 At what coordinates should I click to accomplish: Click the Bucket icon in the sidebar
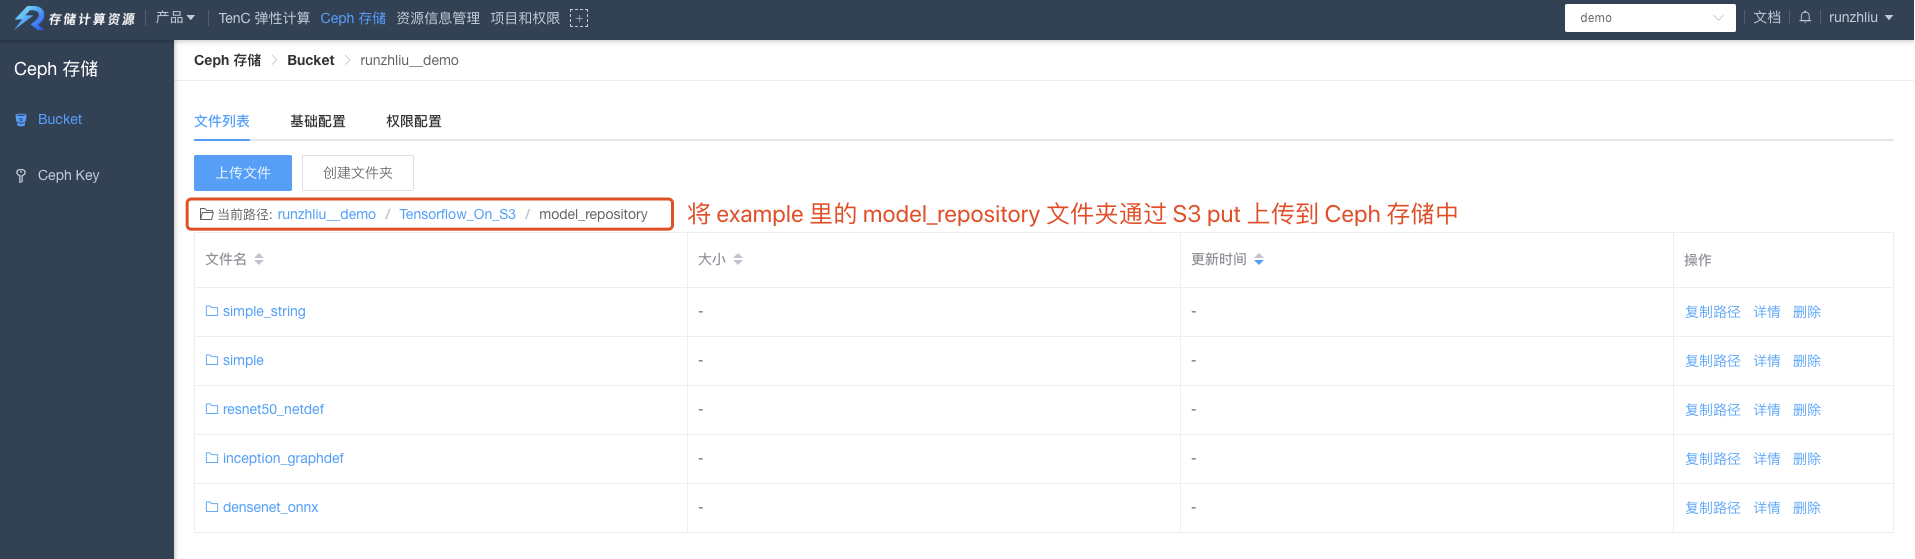[21, 120]
